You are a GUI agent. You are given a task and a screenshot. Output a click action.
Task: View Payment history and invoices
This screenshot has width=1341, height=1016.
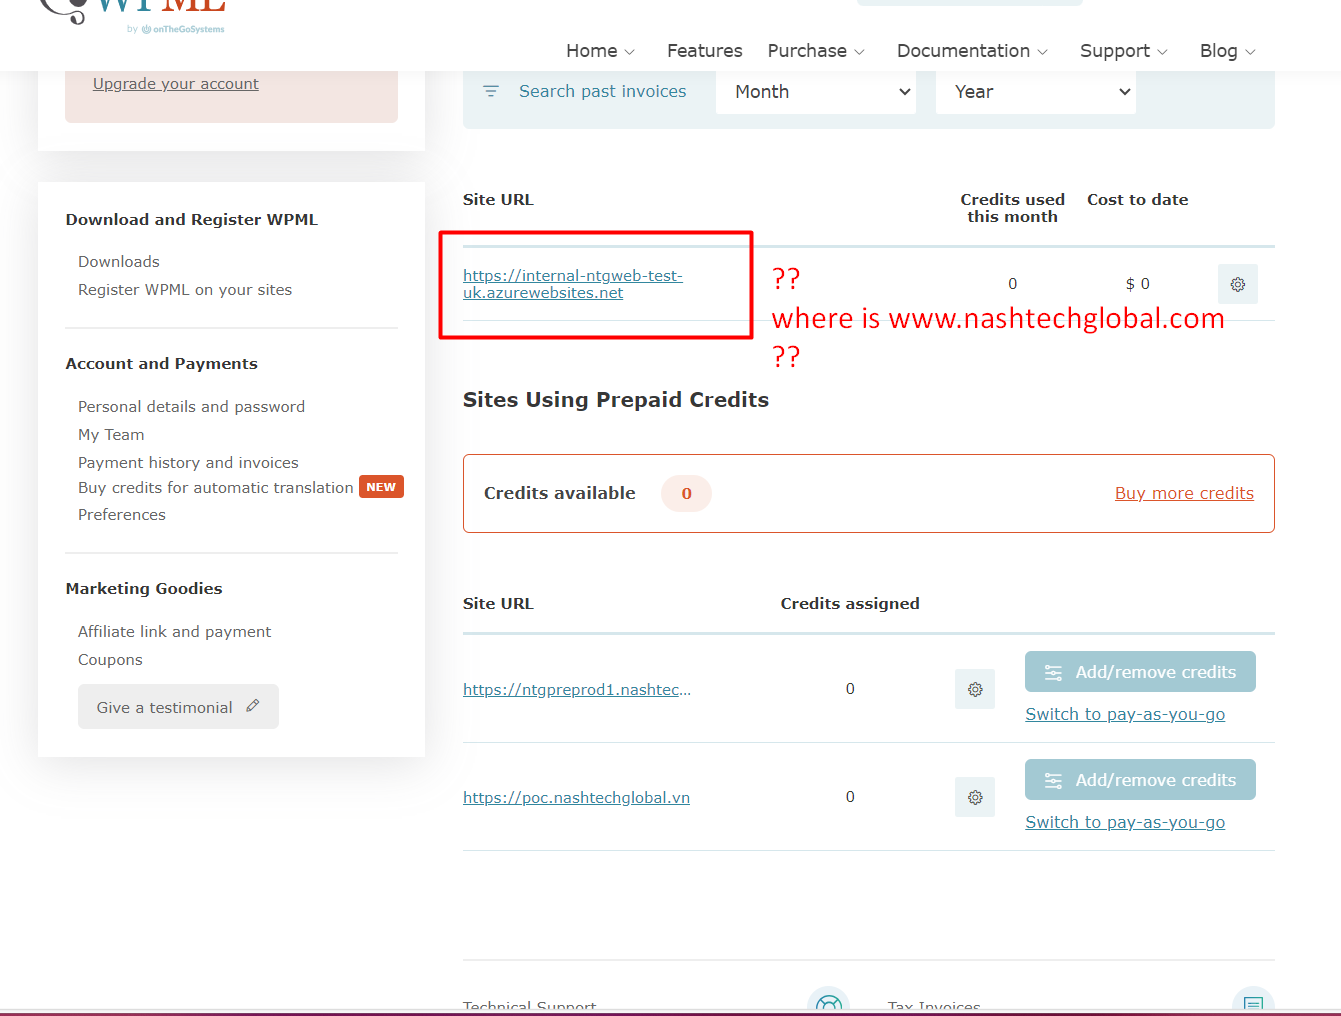pos(188,463)
